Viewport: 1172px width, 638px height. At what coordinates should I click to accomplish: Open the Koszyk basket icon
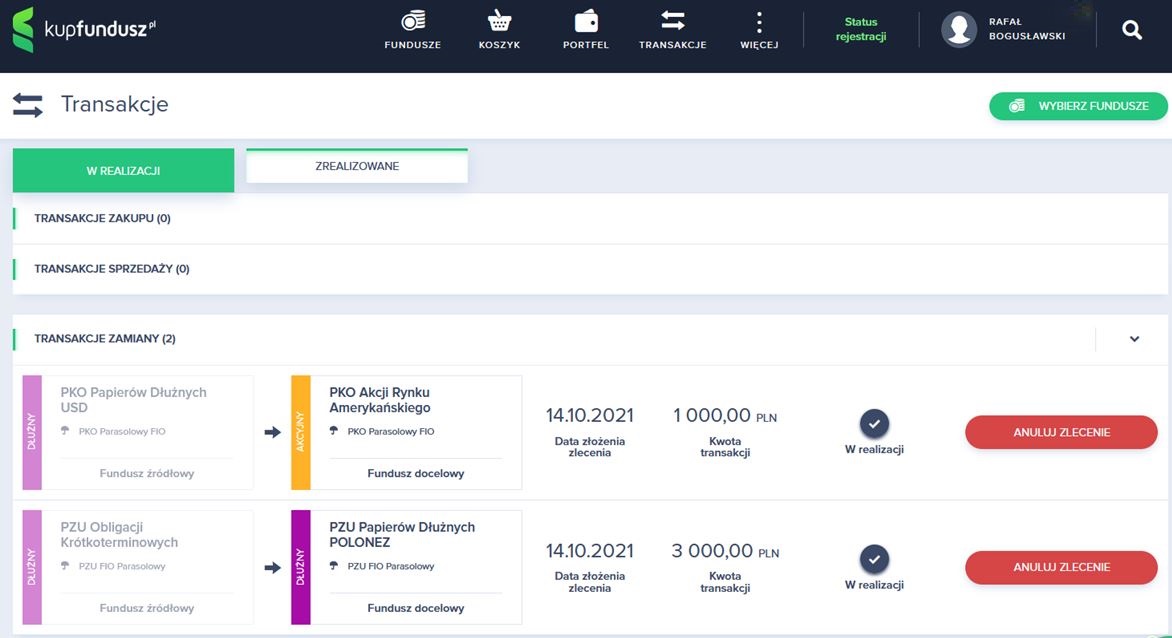pos(499,21)
